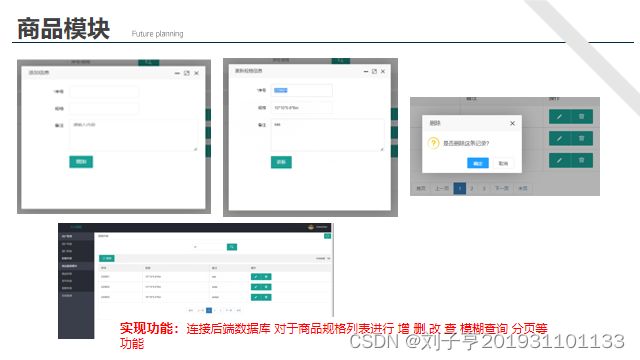Viewport: 640px width, 360px height.
Task: Click 上一页 in delete screenshot pagination
Action: pyautogui.click(x=442, y=188)
